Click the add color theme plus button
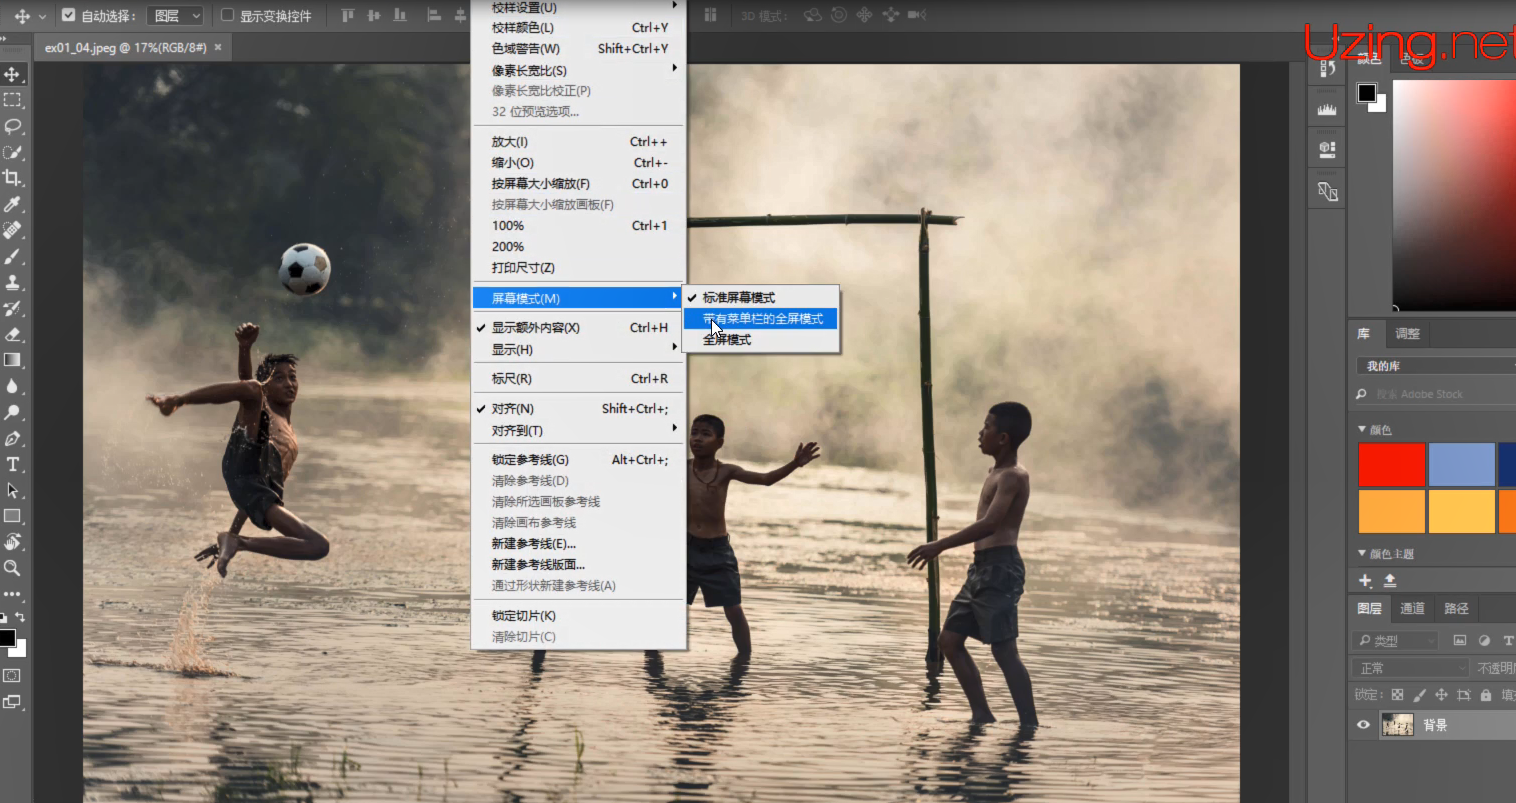The width and height of the screenshot is (1516, 803). 1365,580
